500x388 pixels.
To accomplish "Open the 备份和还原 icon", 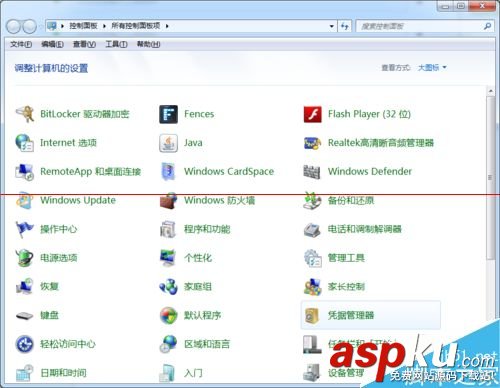I will tap(313, 200).
